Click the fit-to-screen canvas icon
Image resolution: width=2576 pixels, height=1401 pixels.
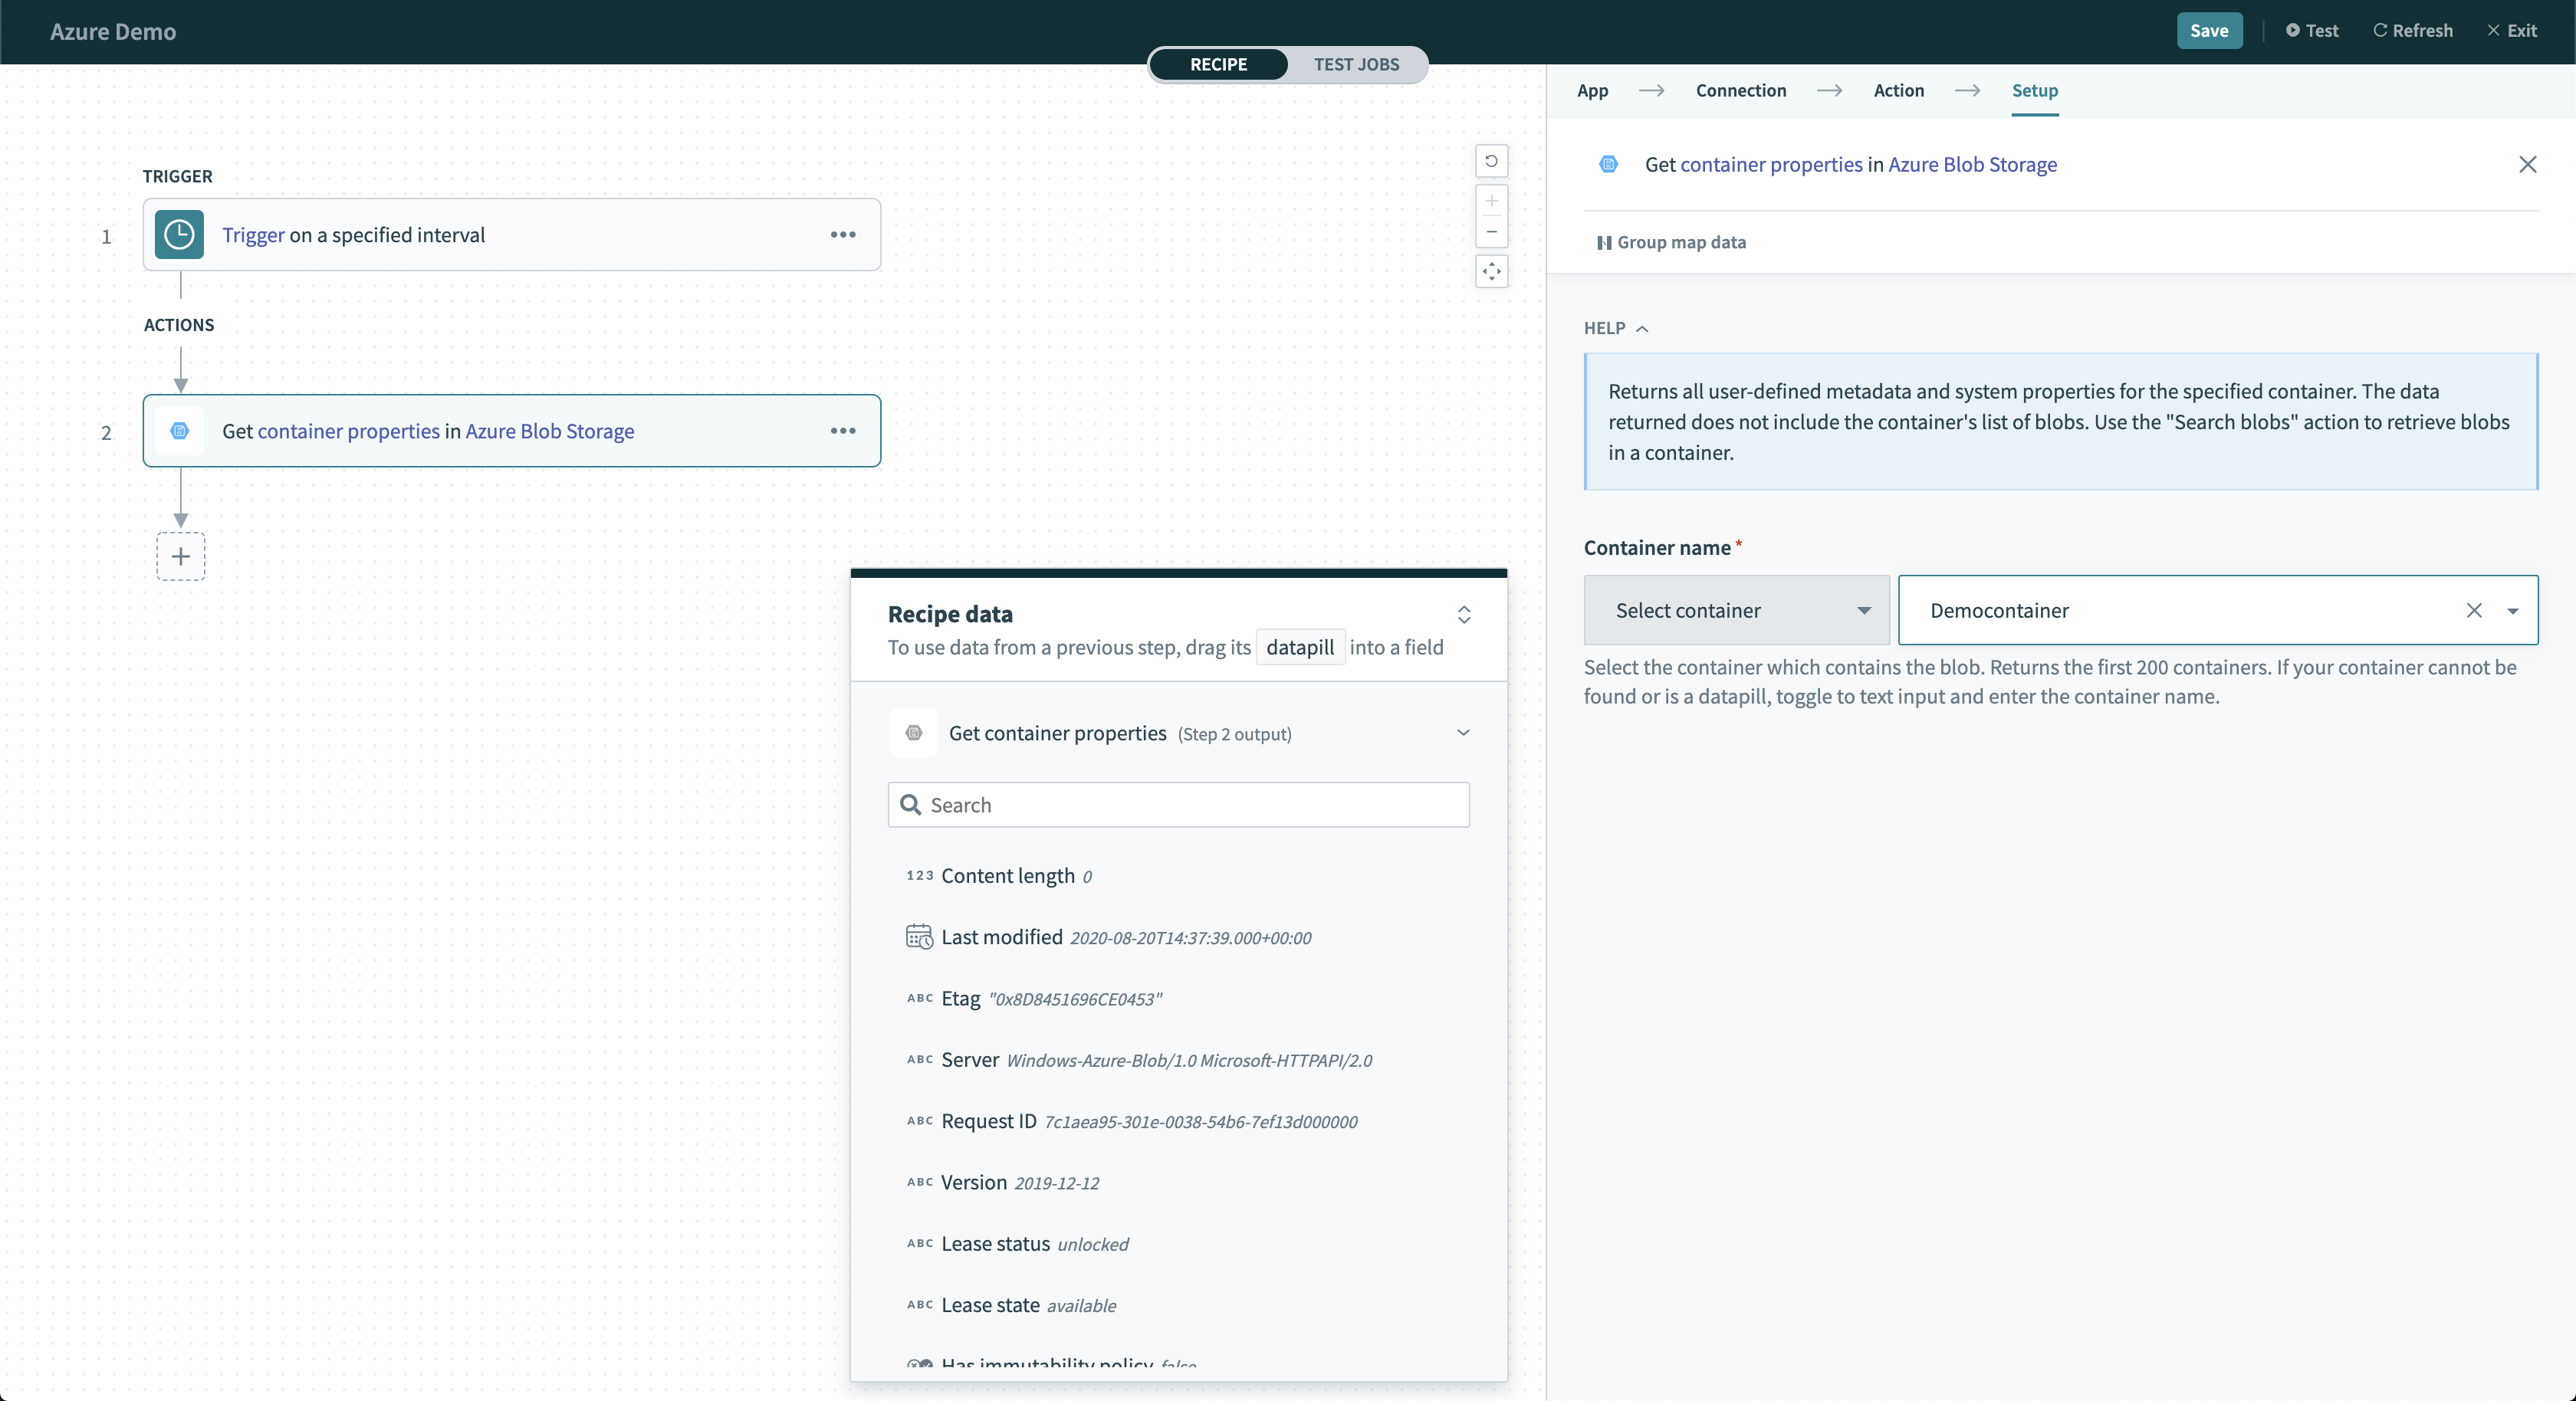[x=1491, y=271]
